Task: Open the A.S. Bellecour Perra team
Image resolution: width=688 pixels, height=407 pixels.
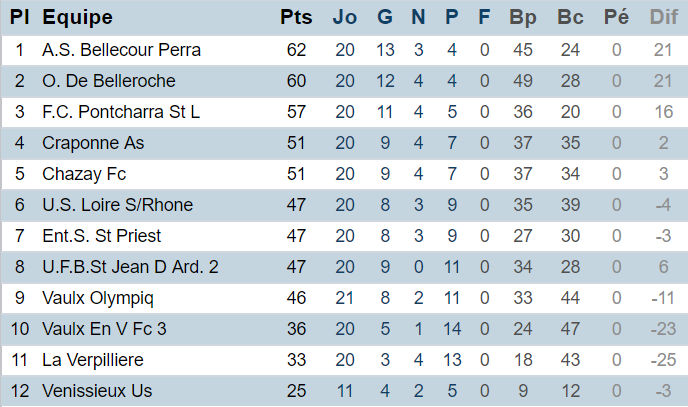Action: click(x=121, y=50)
